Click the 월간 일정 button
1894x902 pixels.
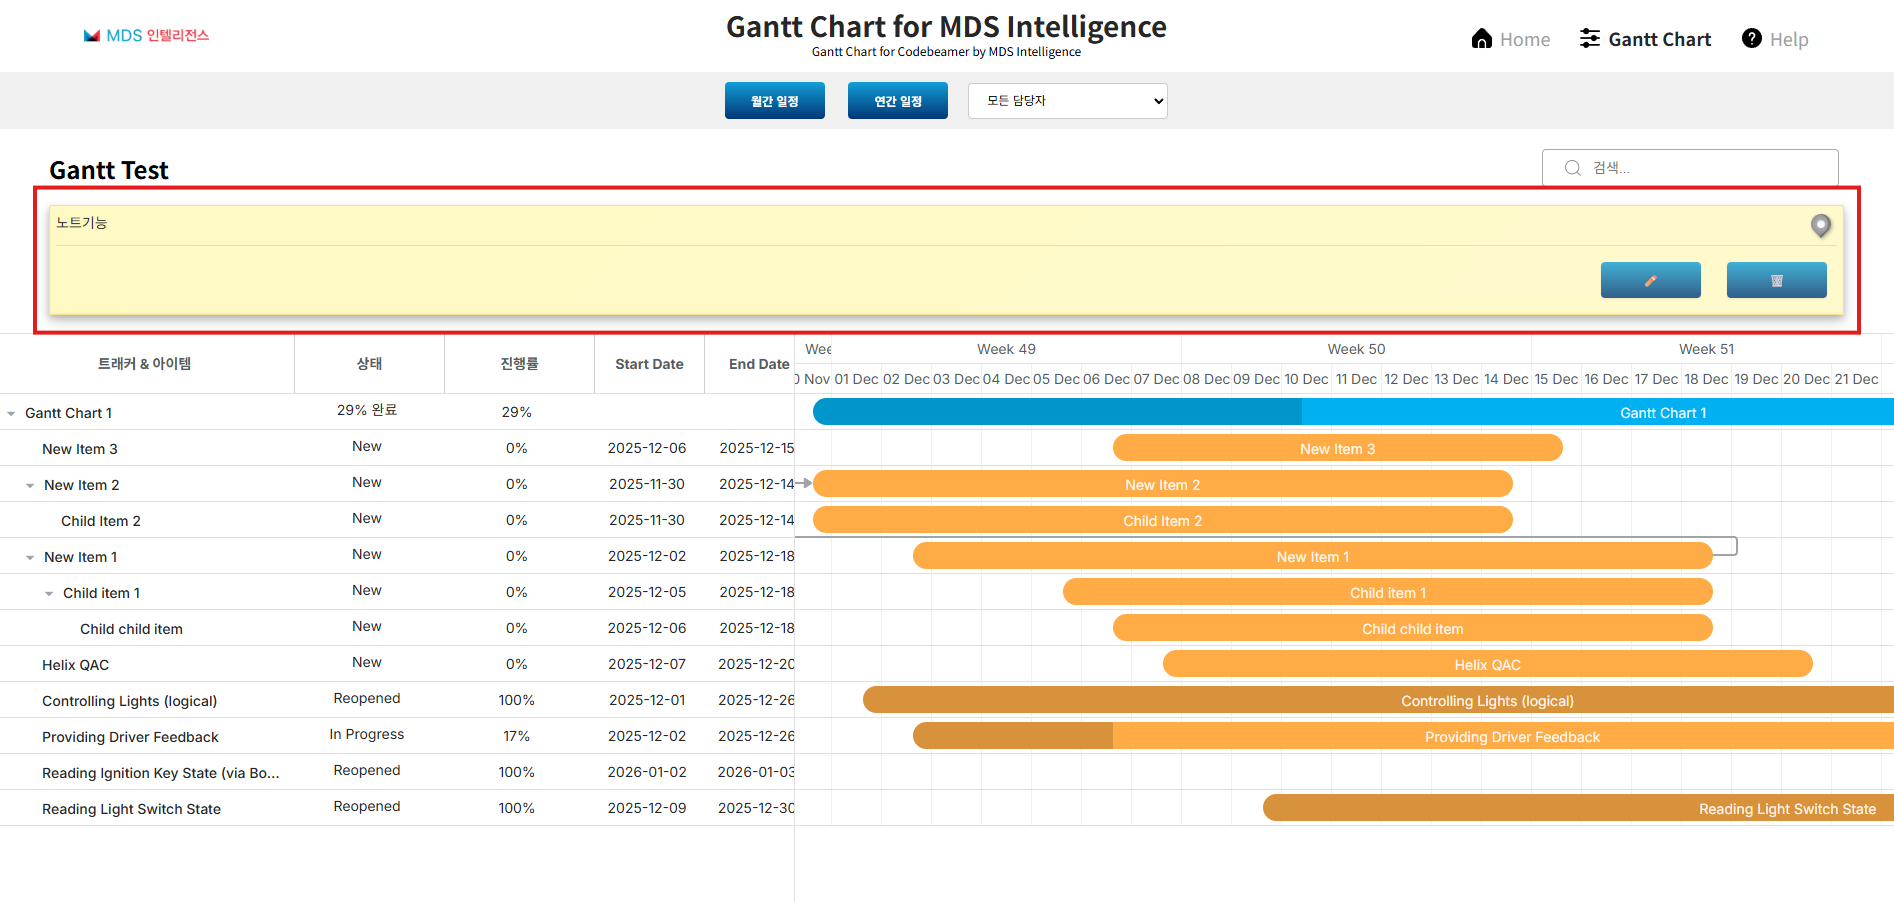[x=774, y=100]
